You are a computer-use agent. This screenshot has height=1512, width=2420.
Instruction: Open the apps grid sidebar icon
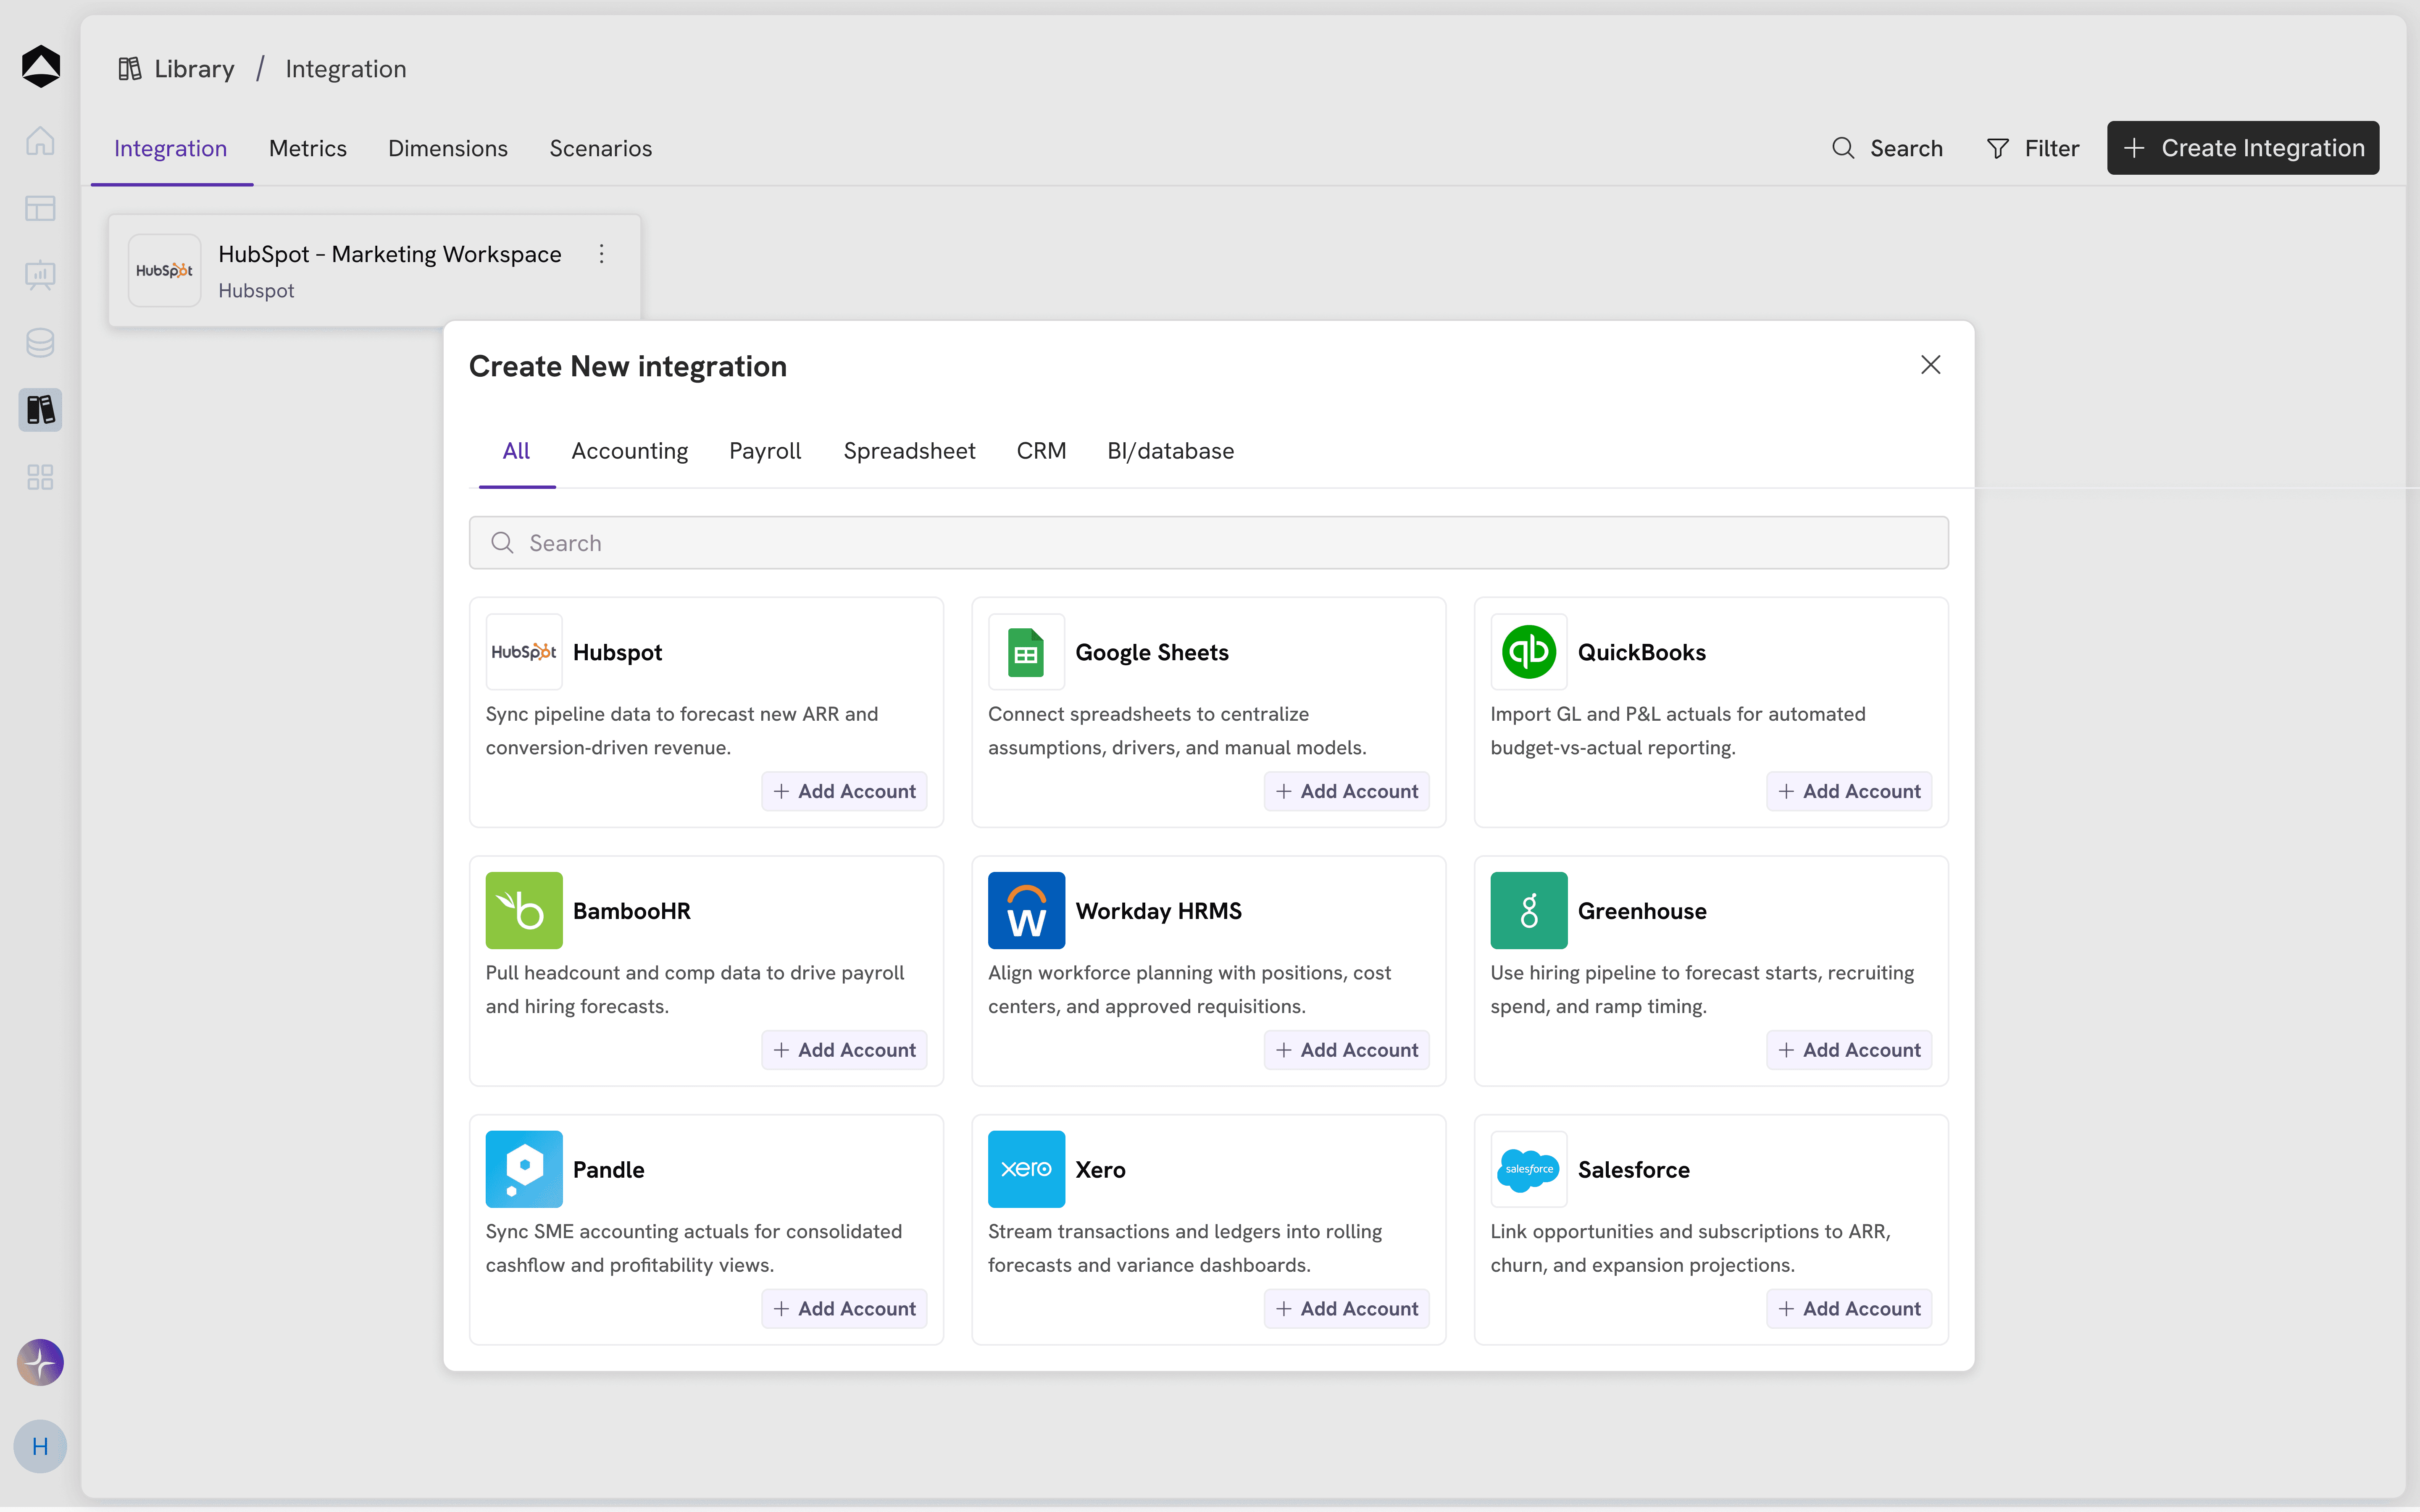40,477
